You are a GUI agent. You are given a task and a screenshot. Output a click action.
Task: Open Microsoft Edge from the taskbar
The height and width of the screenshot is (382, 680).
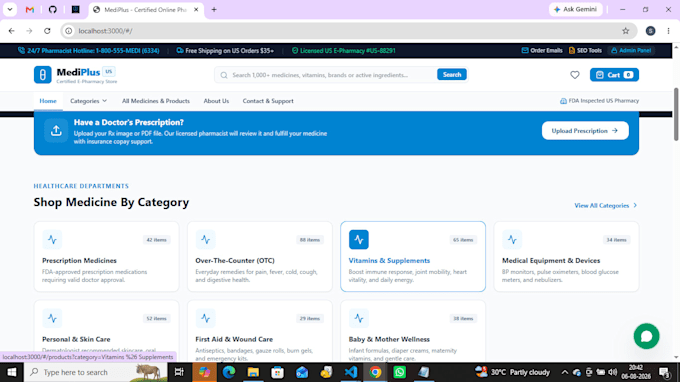point(229,372)
